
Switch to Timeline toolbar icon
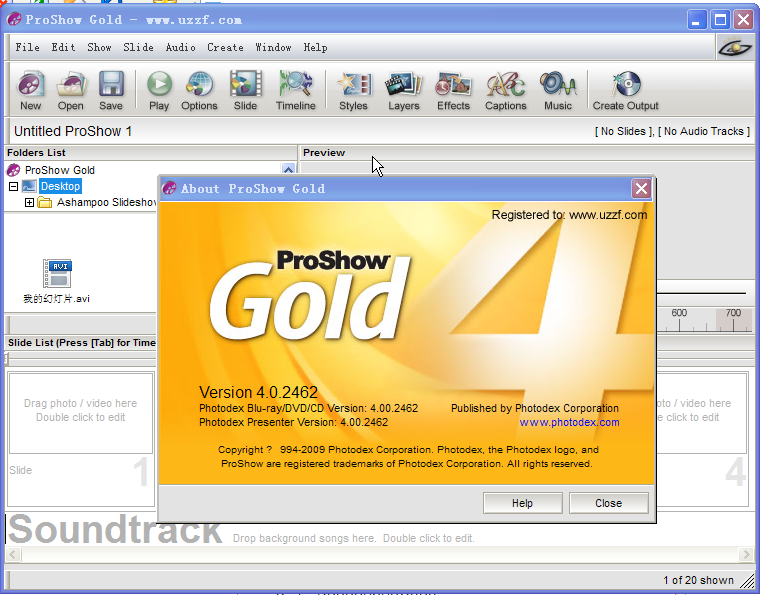(x=296, y=91)
